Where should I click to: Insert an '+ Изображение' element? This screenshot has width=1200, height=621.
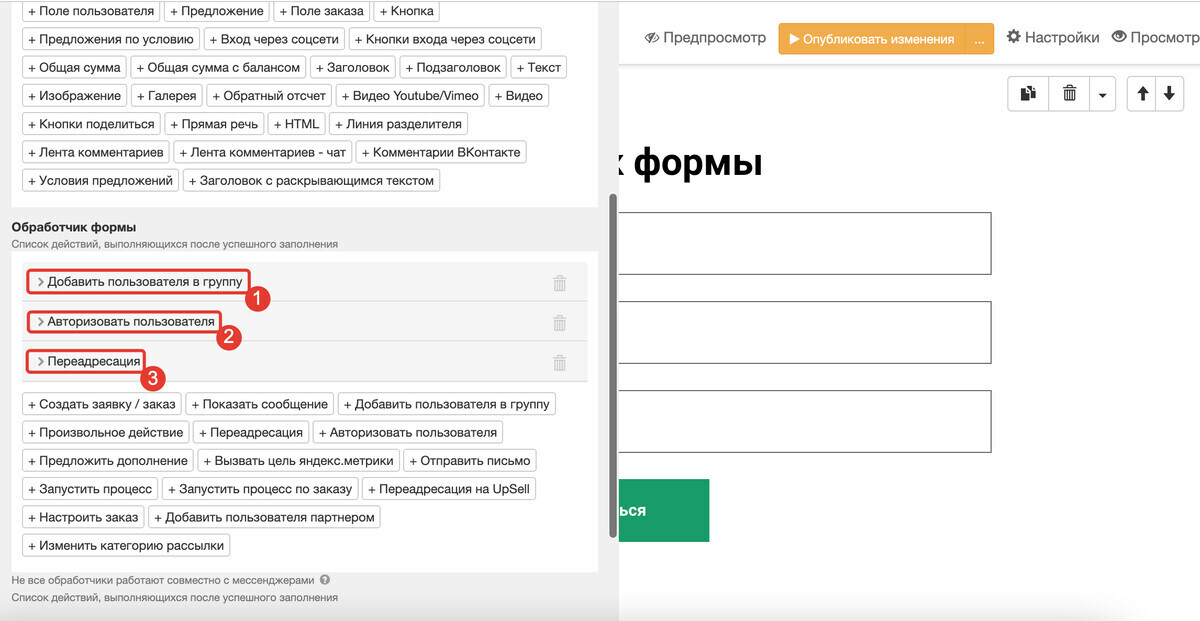(74, 96)
